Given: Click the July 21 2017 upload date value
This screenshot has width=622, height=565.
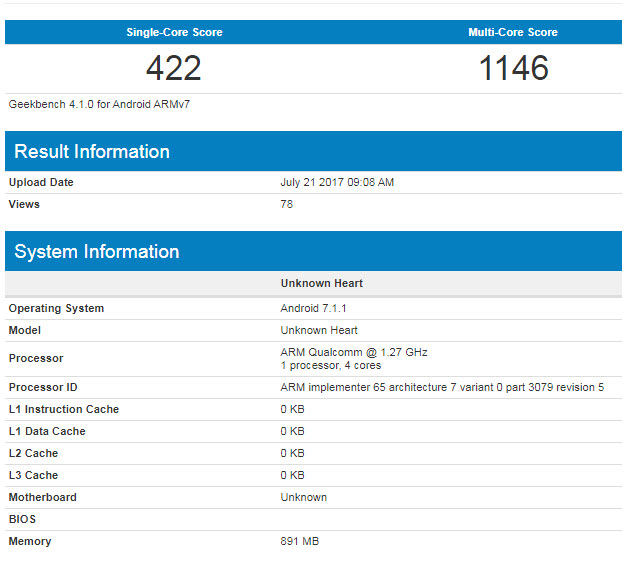Looking at the screenshot, I should point(337,182).
